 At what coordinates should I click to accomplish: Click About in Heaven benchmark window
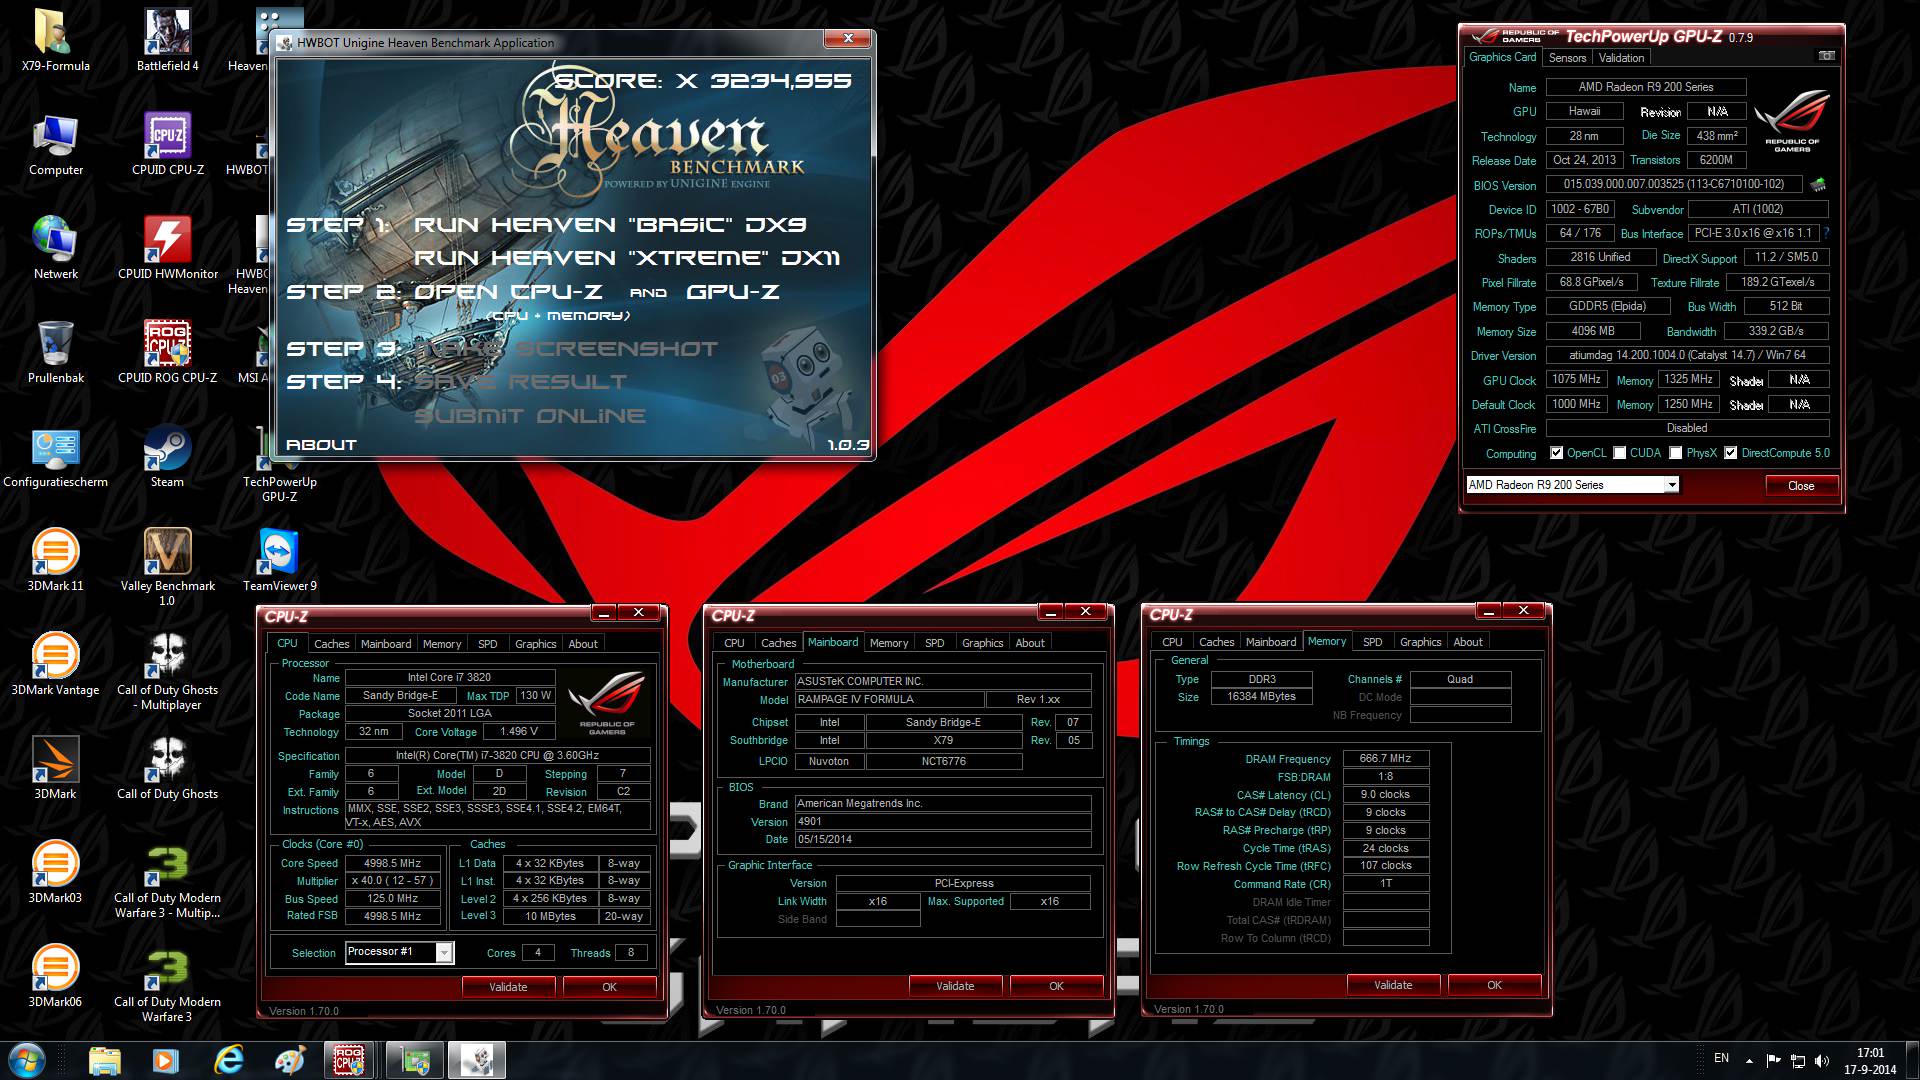[x=321, y=445]
